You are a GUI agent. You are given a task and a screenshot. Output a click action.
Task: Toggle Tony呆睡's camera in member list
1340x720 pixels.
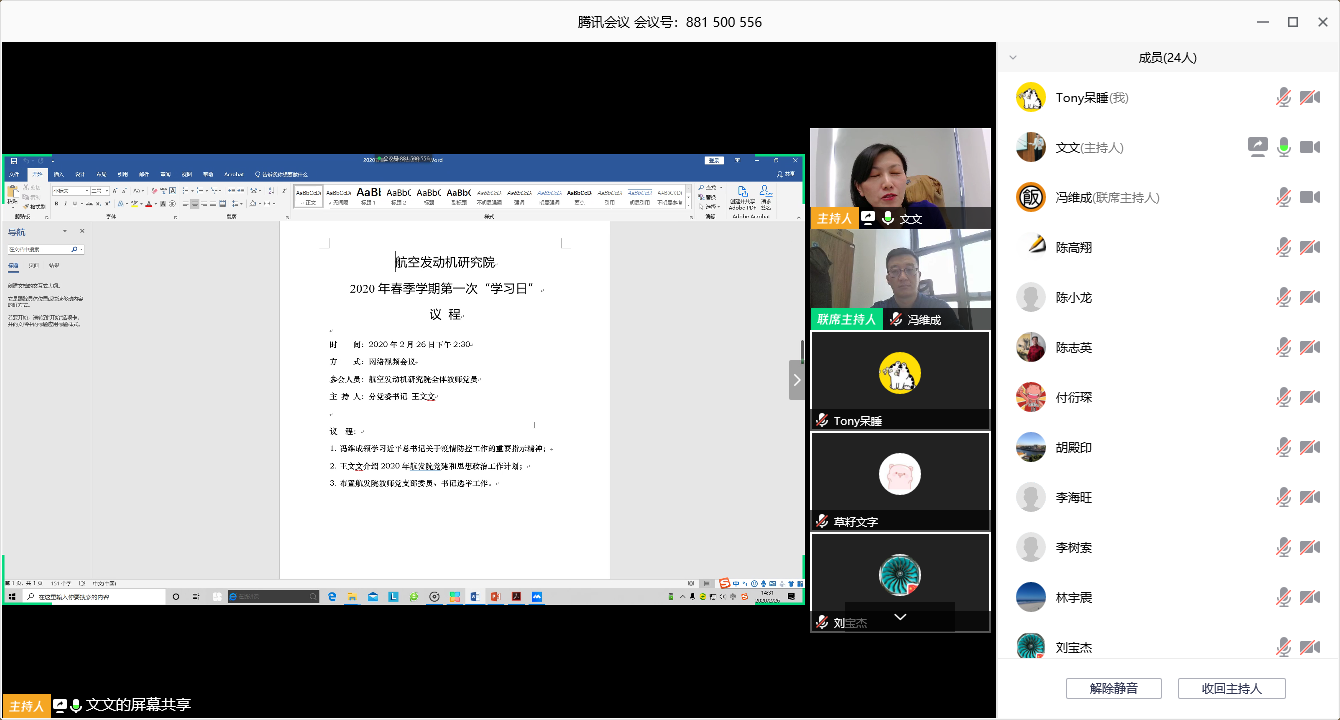[x=1310, y=98]
